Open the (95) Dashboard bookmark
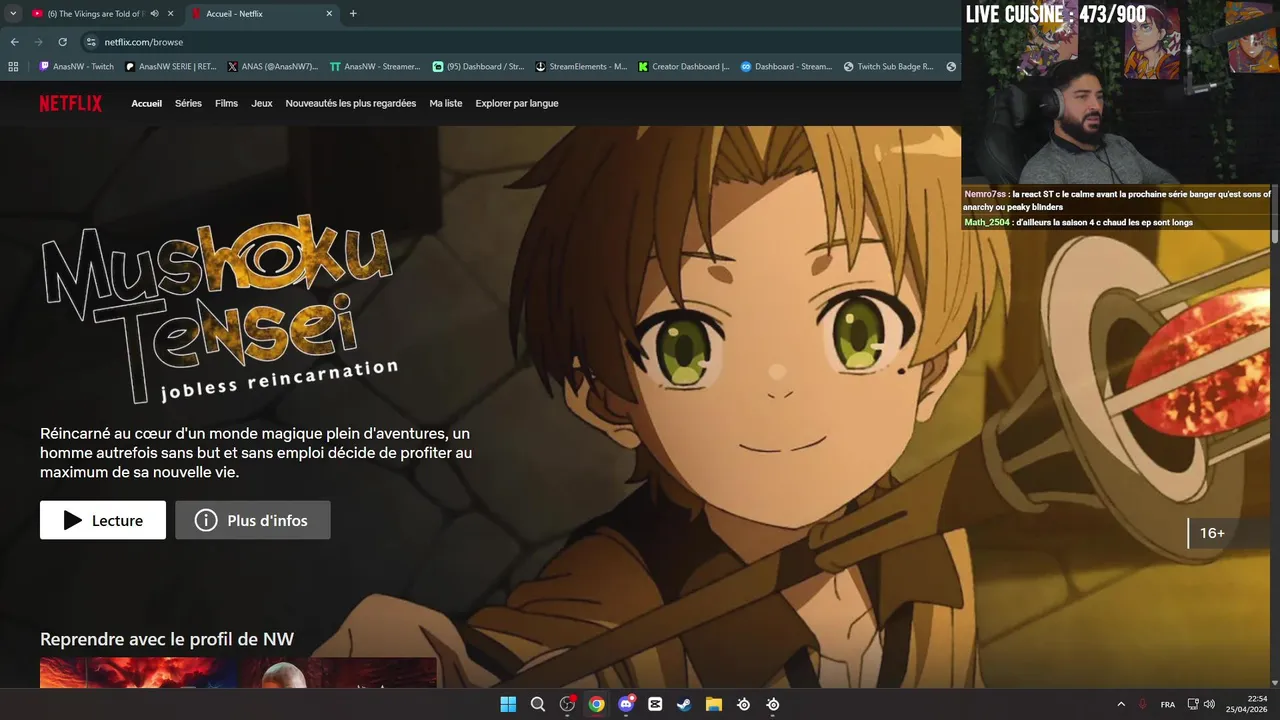Image resolution: width=1280 pixels, height=720 pixels. point(478,67)
